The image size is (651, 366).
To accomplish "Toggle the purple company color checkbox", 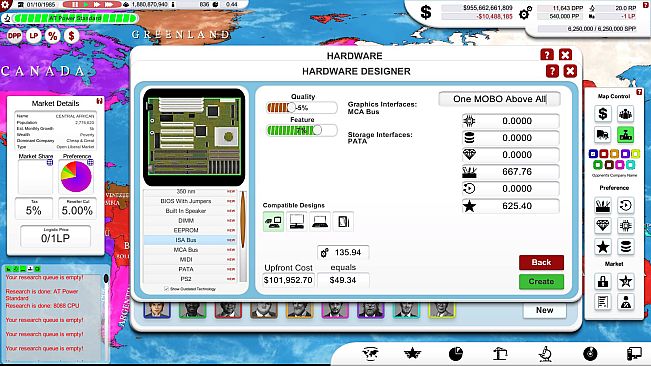I will tap(625, 154).
